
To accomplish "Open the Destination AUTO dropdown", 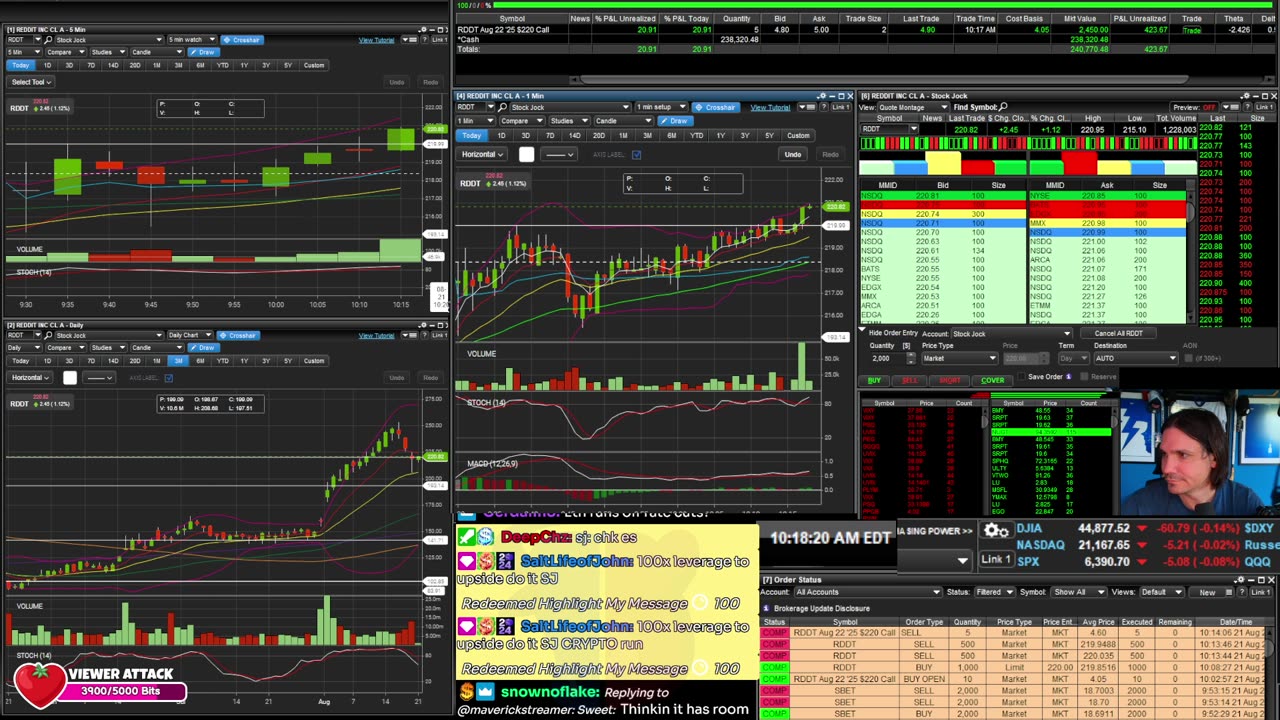I will point(1135,358).
